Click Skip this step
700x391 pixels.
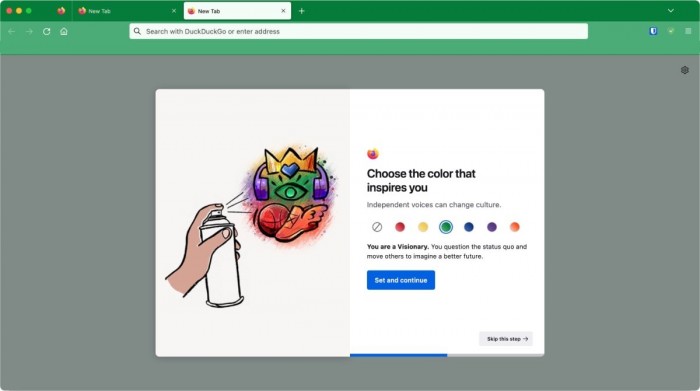coord(506,339)
